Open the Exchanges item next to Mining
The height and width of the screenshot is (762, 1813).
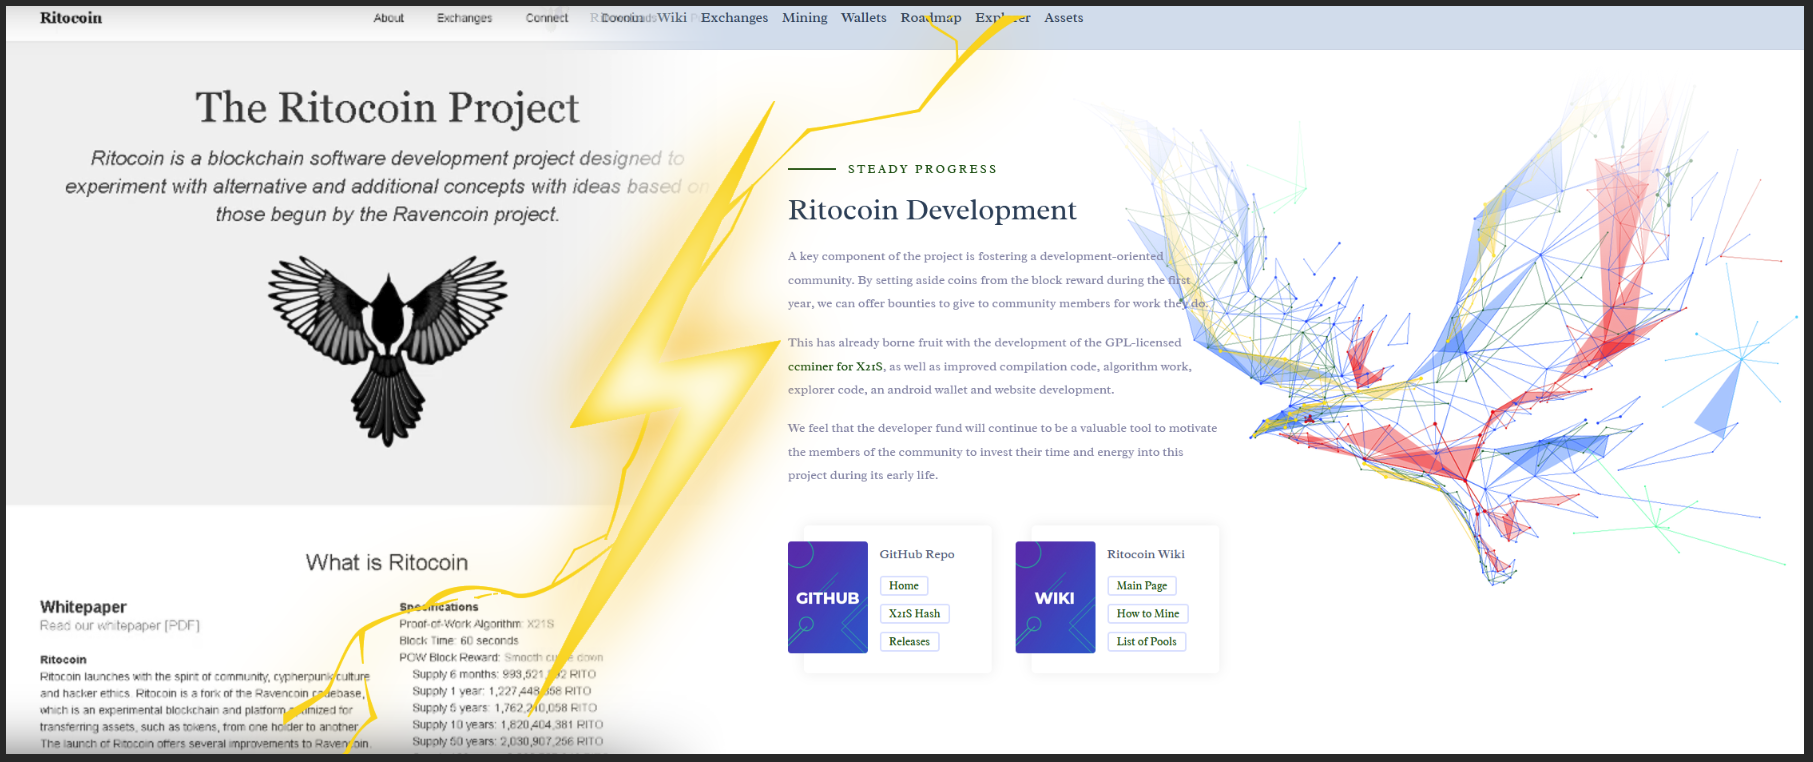click(734, 18)
